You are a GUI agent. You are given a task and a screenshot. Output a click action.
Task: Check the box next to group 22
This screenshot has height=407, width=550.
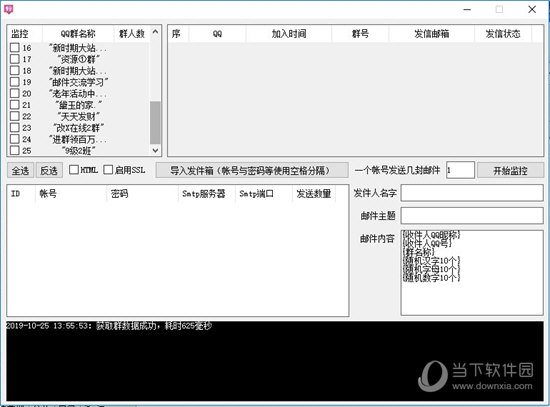tap(14, 116)
